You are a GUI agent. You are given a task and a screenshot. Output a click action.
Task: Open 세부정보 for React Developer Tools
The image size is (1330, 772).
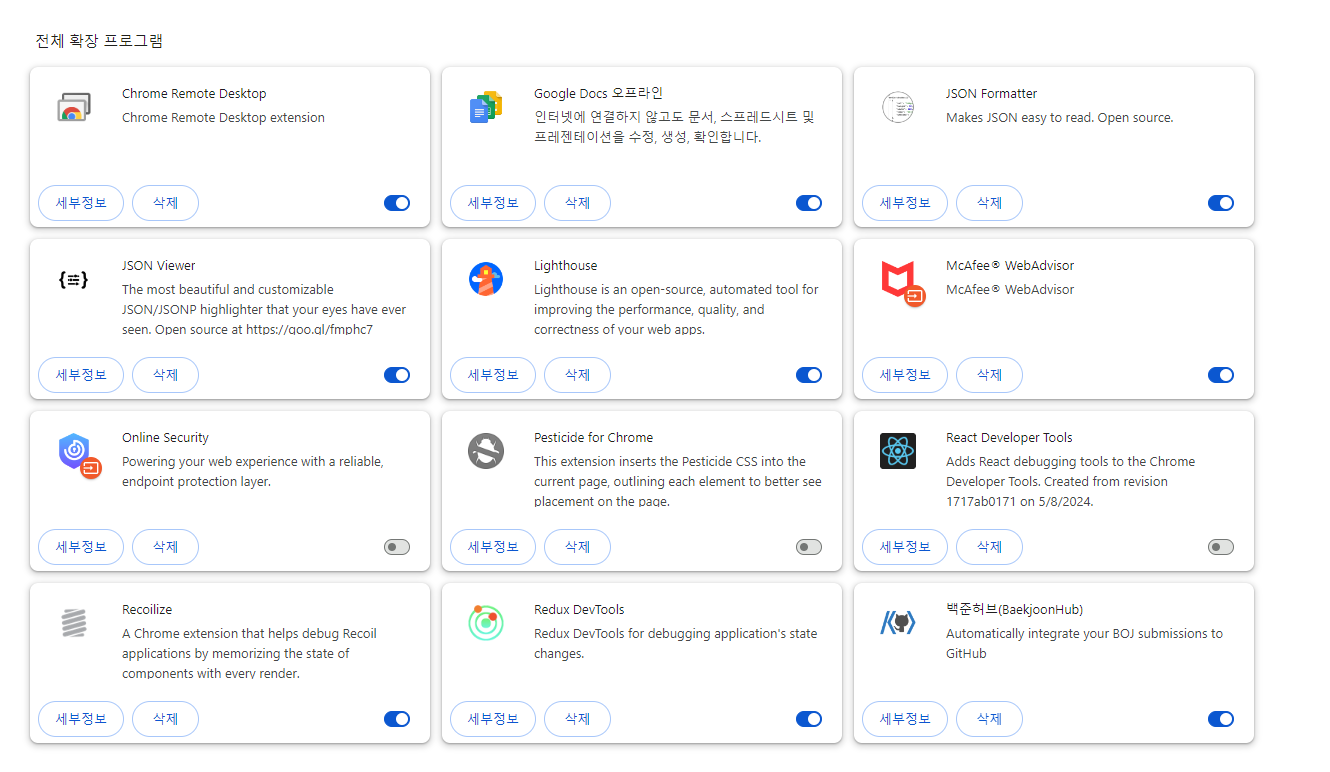coord(905,547)
